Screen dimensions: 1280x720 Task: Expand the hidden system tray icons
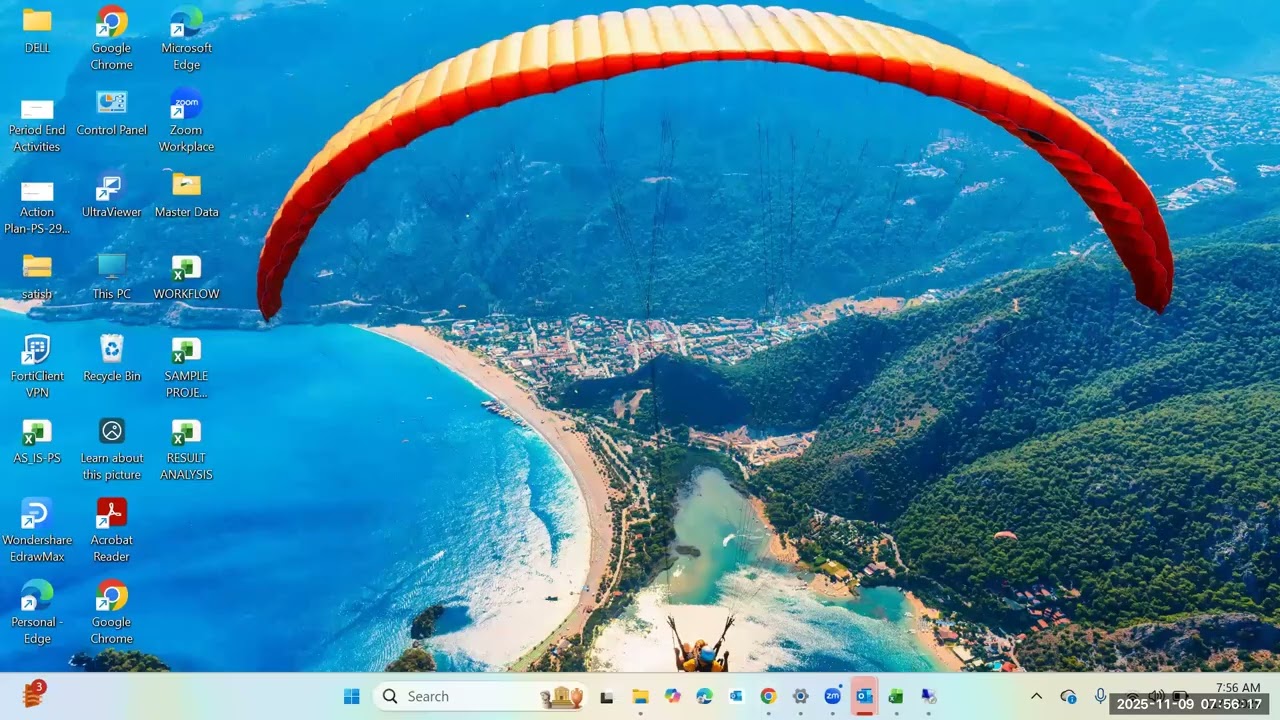[x=1036, y=696]
